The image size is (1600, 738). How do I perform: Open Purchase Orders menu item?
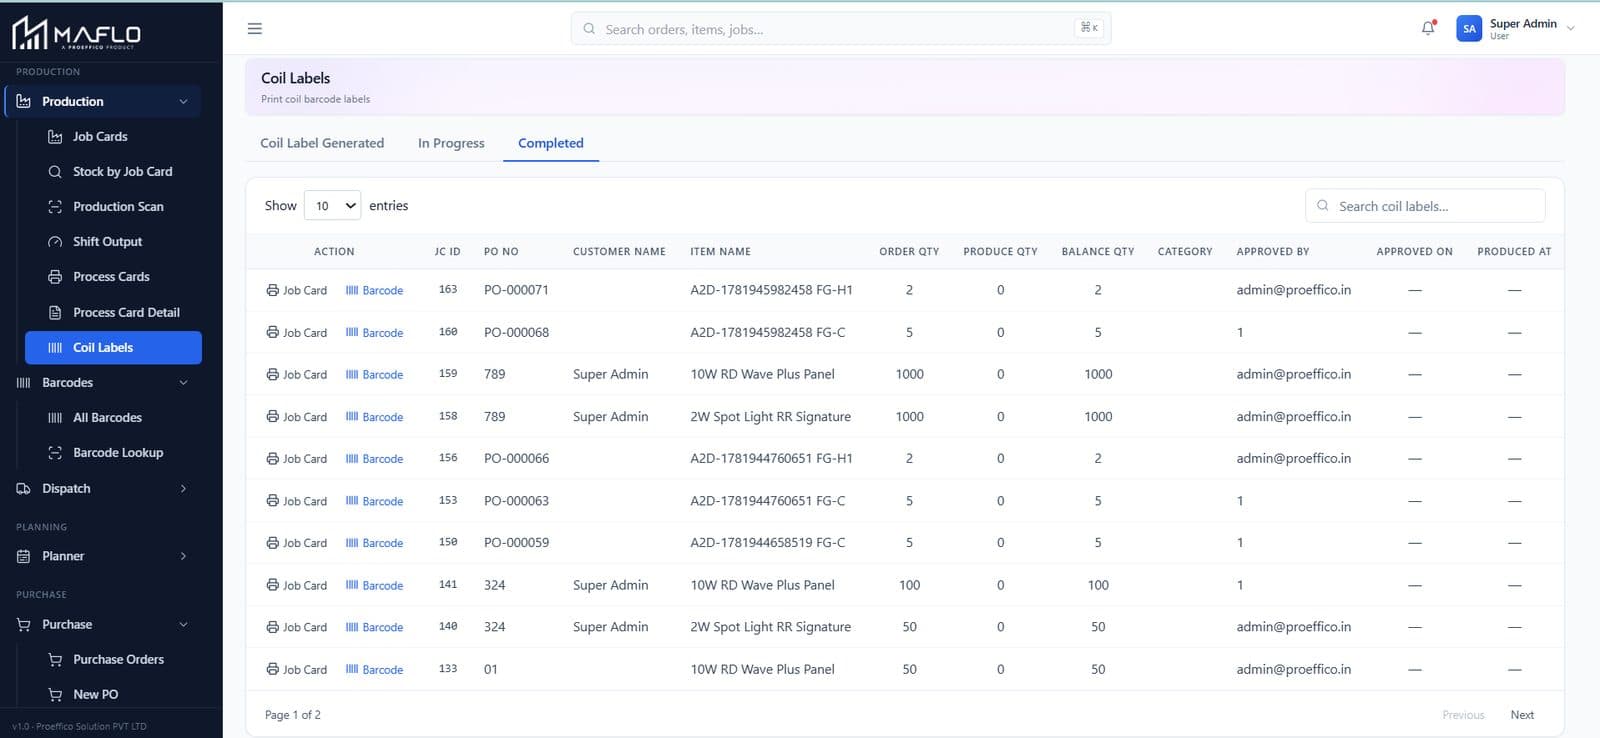pyautogui.click(x=113, y=660)
